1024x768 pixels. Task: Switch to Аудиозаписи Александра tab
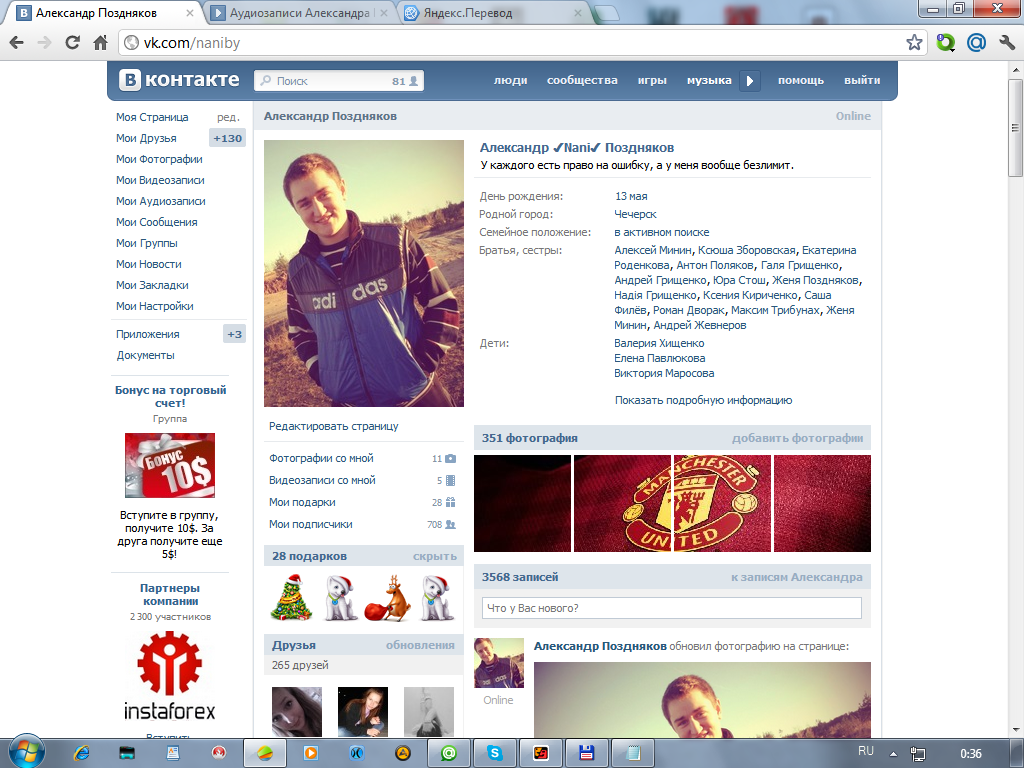click(x=300, y=13)
